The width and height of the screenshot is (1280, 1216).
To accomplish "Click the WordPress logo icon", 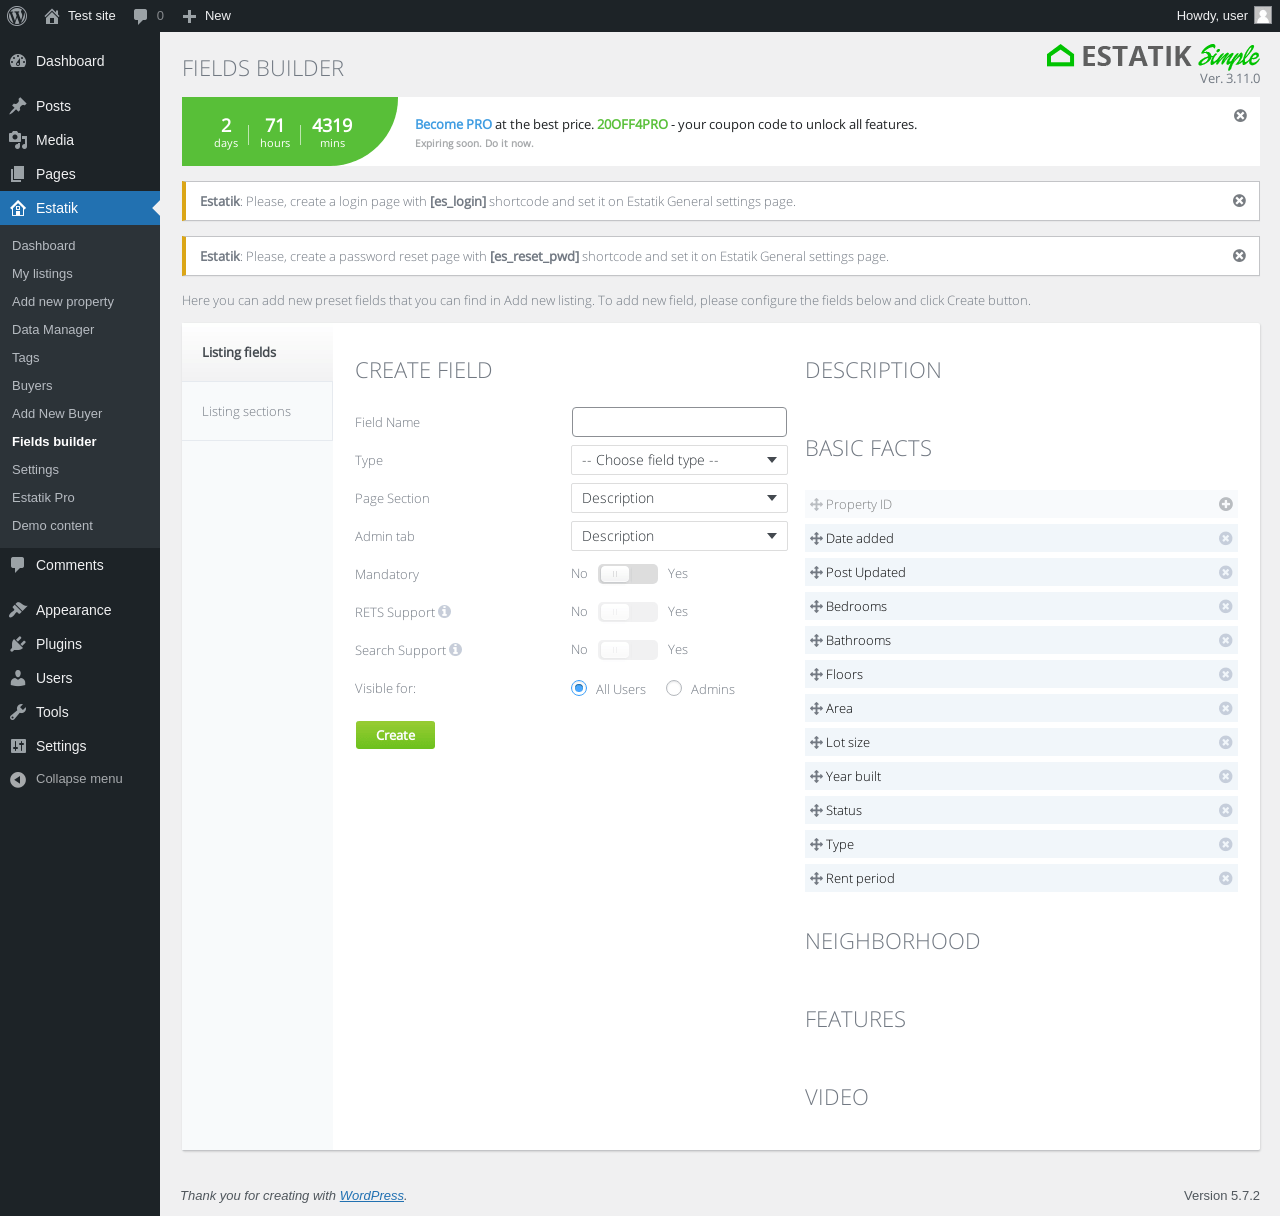I will point(17,16).
